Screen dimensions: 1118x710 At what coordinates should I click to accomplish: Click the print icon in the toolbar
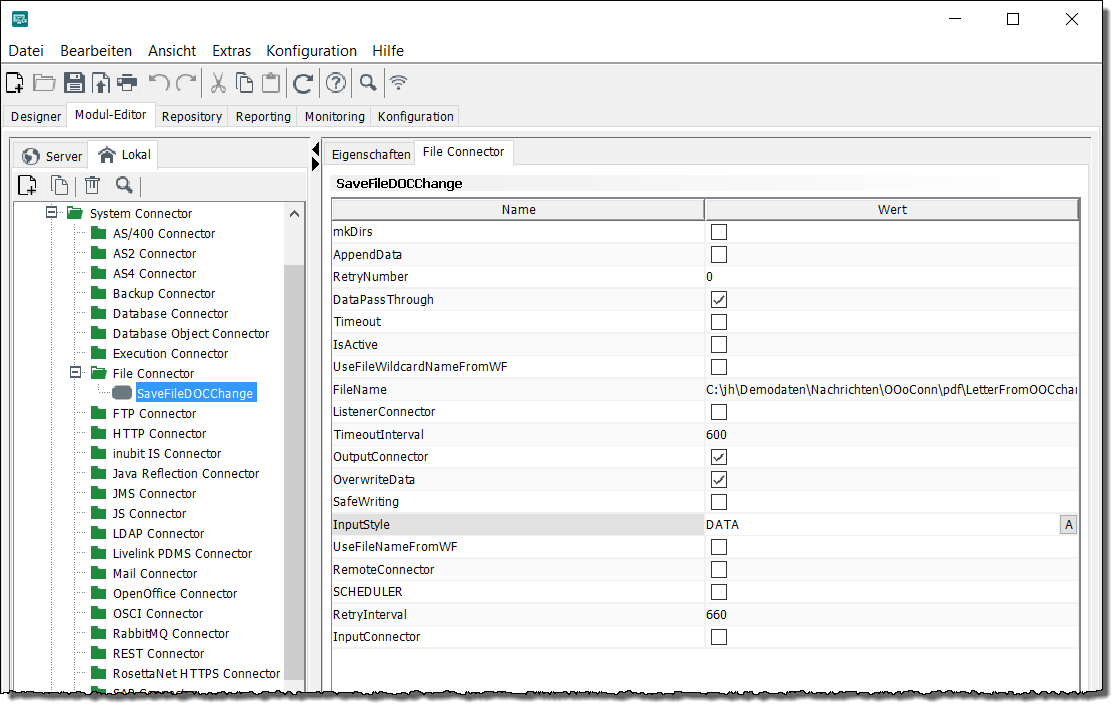127,83
